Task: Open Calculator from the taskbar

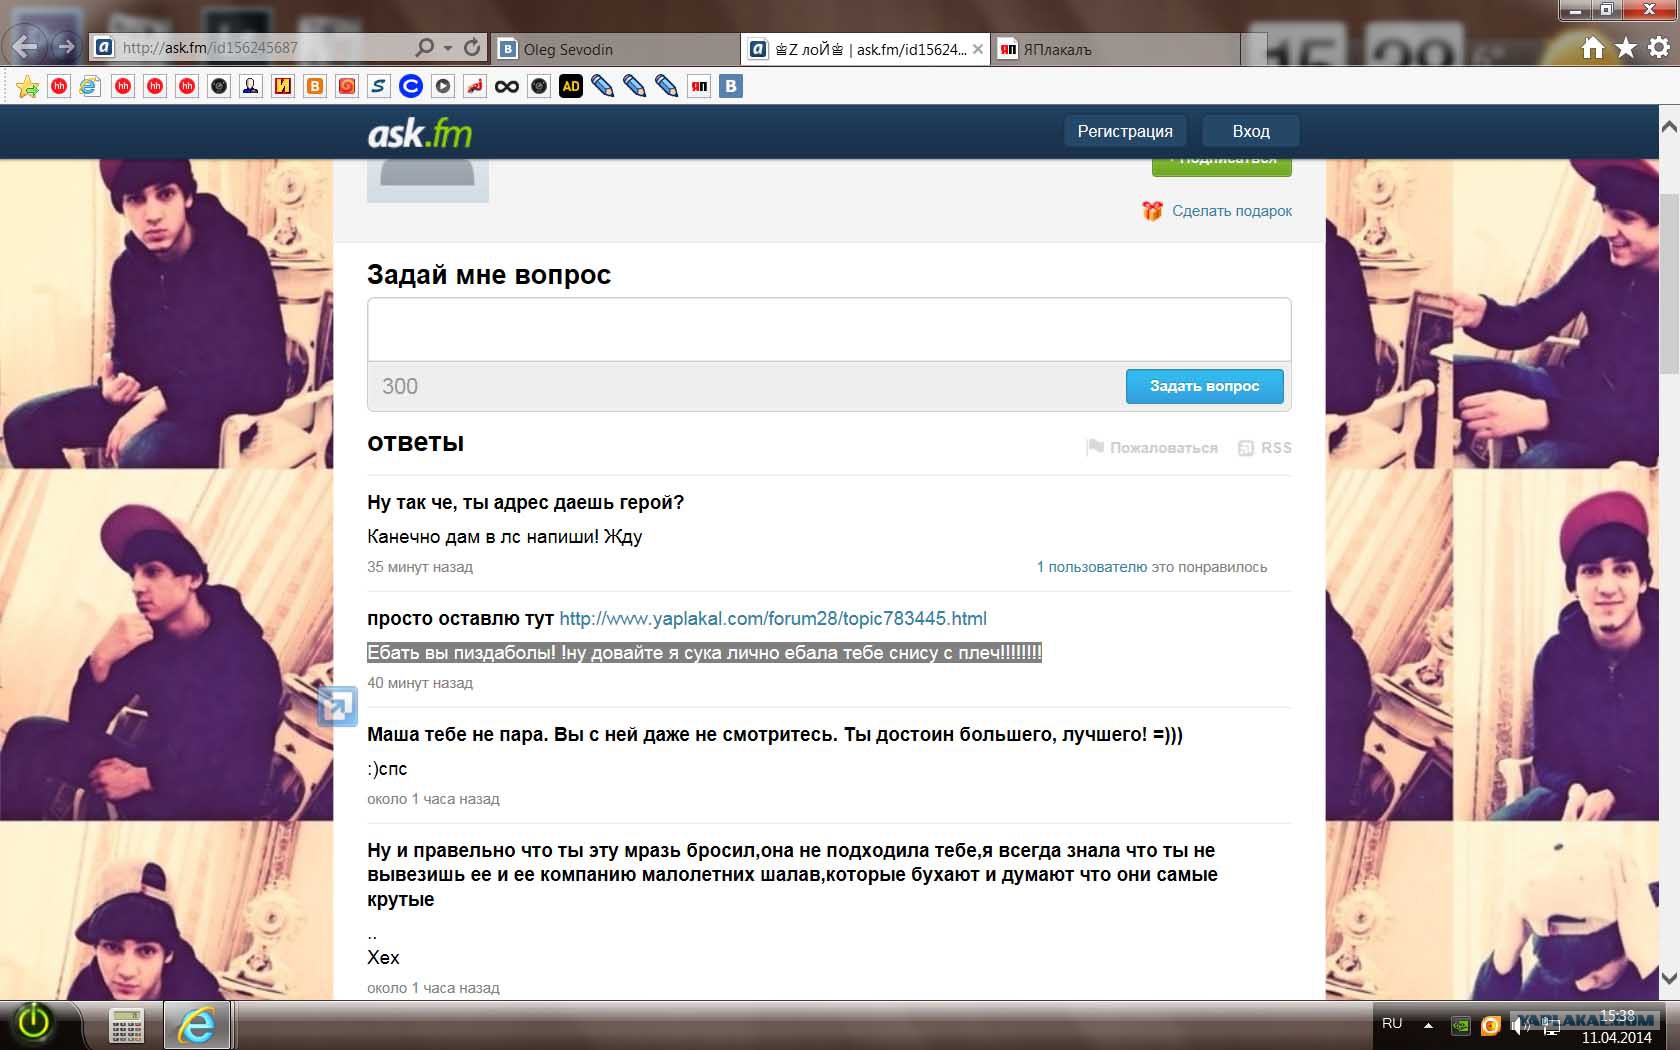Action: coord(127,1025)
